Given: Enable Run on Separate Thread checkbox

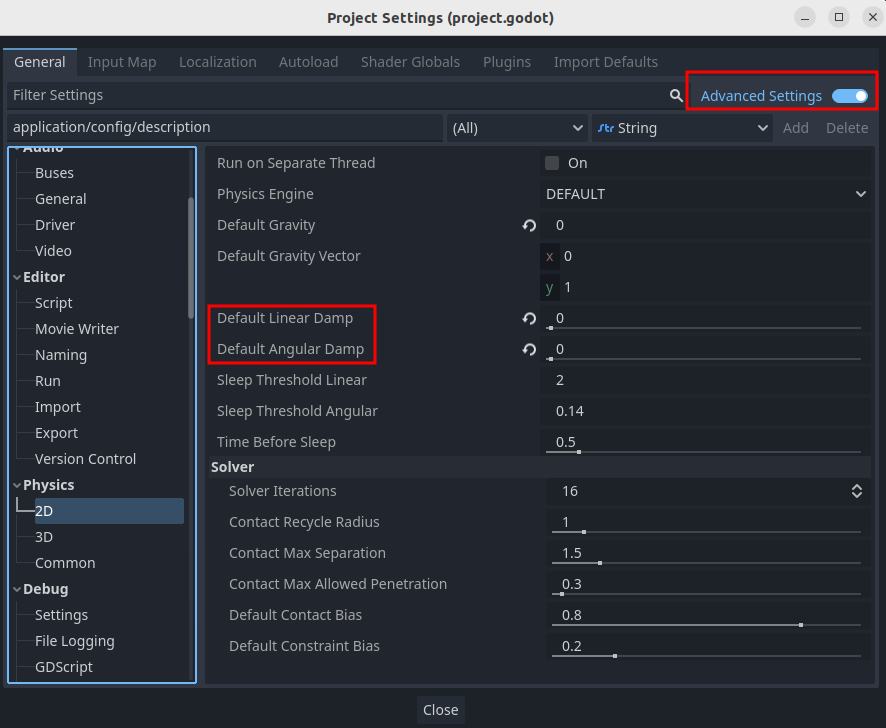Looking at the screenshot, I should point(552,163).
